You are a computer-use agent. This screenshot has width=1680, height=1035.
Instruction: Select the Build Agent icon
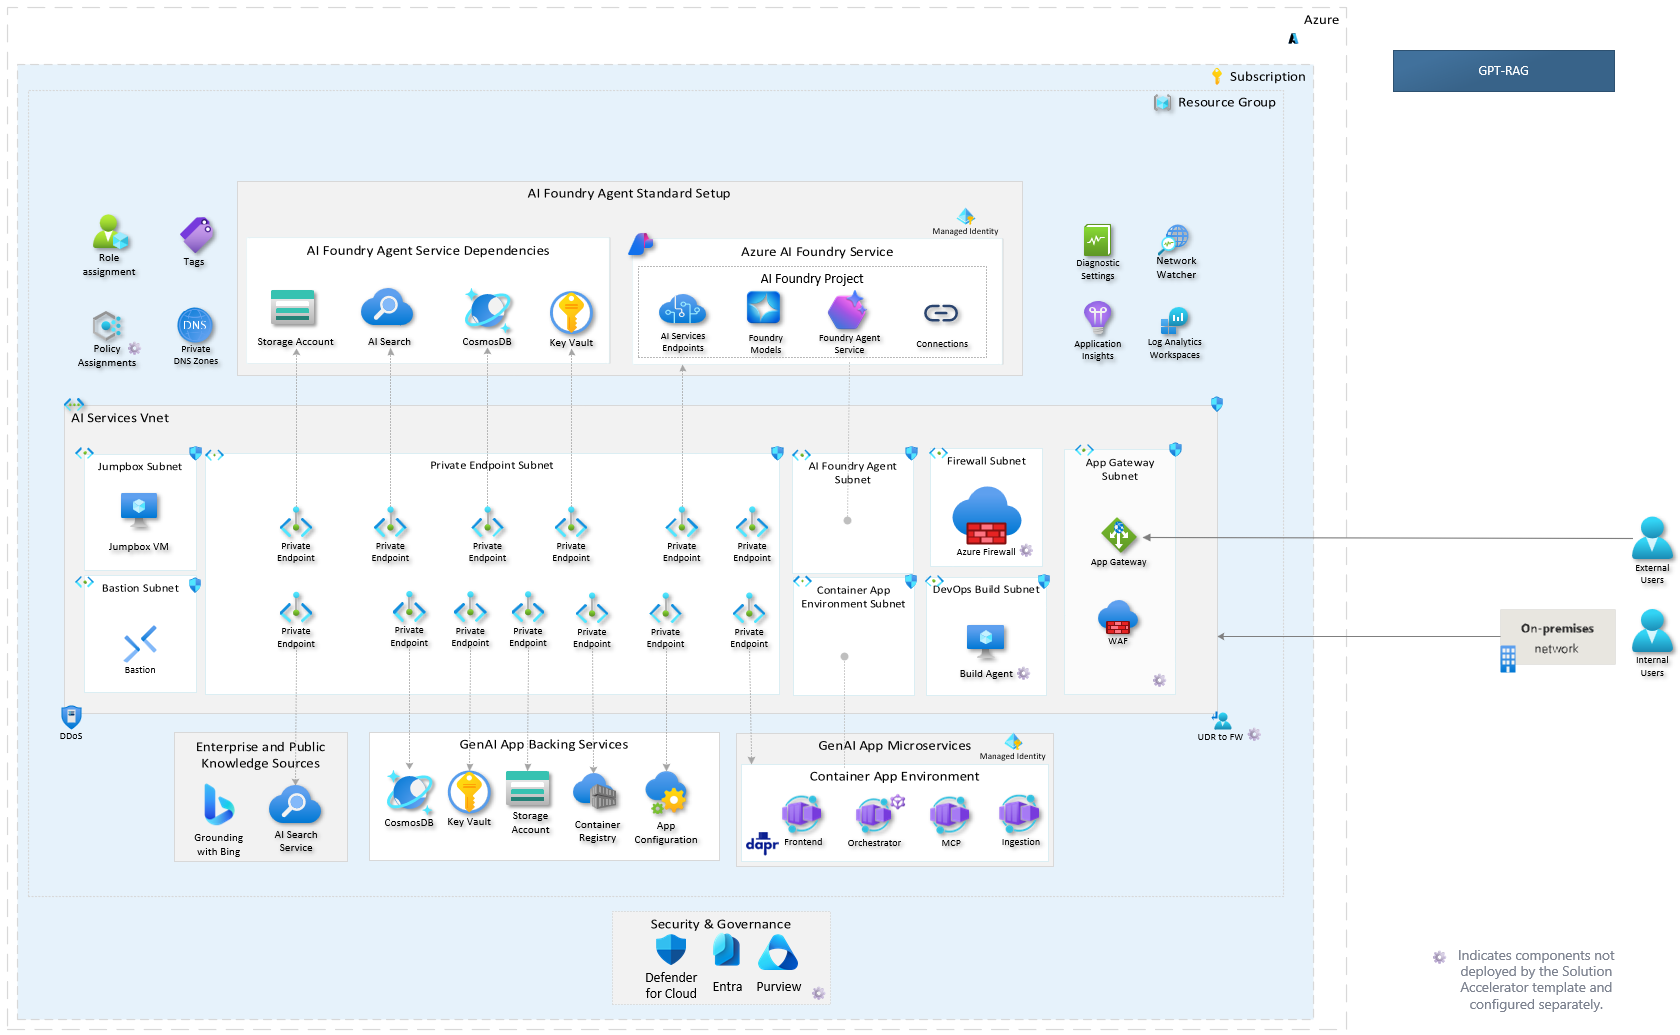986,641
